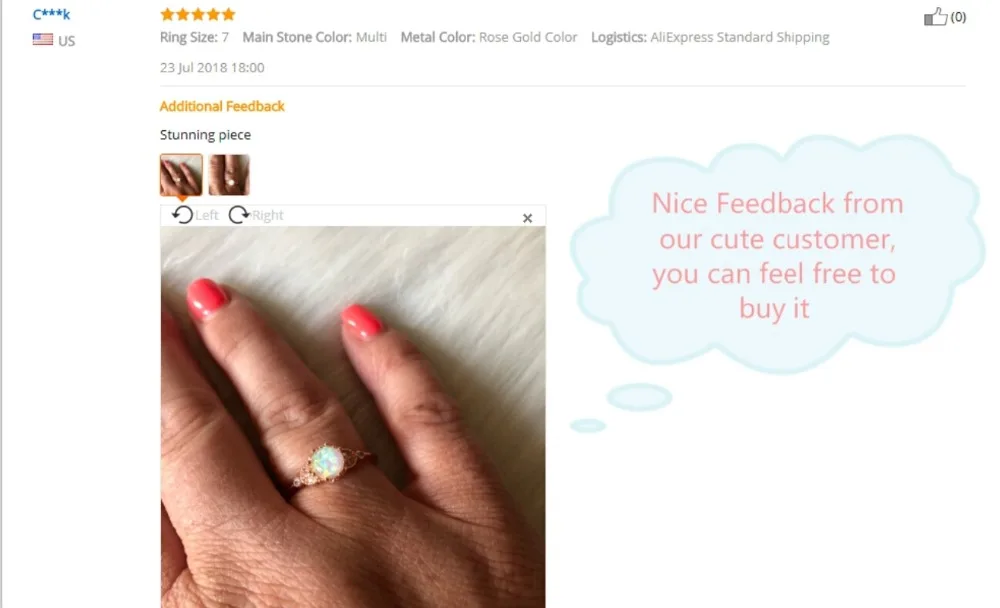Click the 'Left' rotate label
Image resolution: width=1000 pixels, height=608 pixels.
pos(207,215)
